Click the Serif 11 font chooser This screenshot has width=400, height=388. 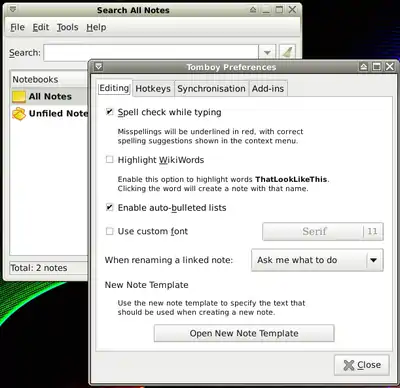point(323,231)
